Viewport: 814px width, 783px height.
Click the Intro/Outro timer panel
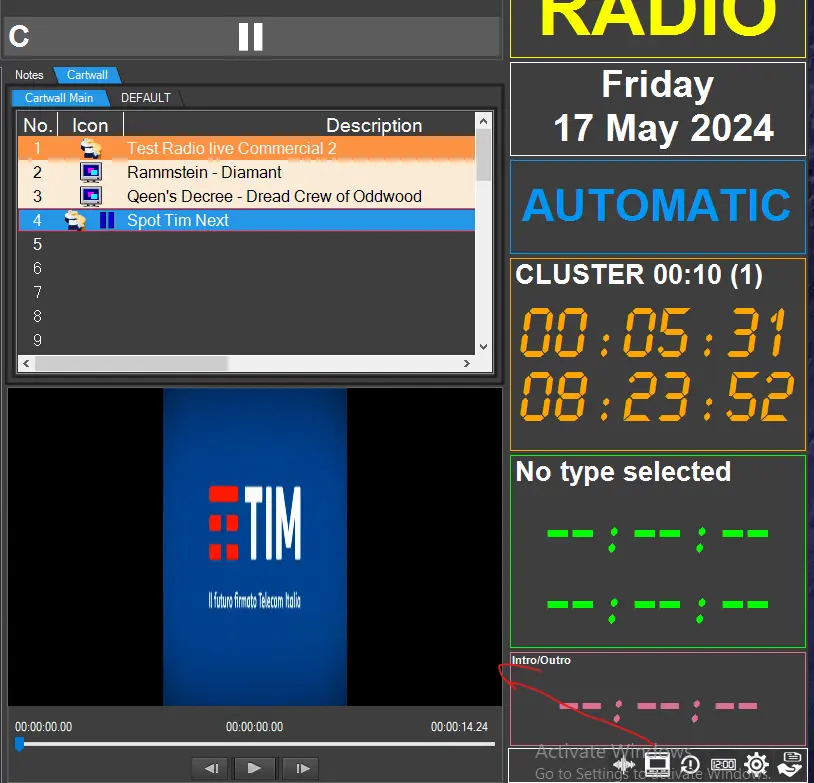point(658,699)
